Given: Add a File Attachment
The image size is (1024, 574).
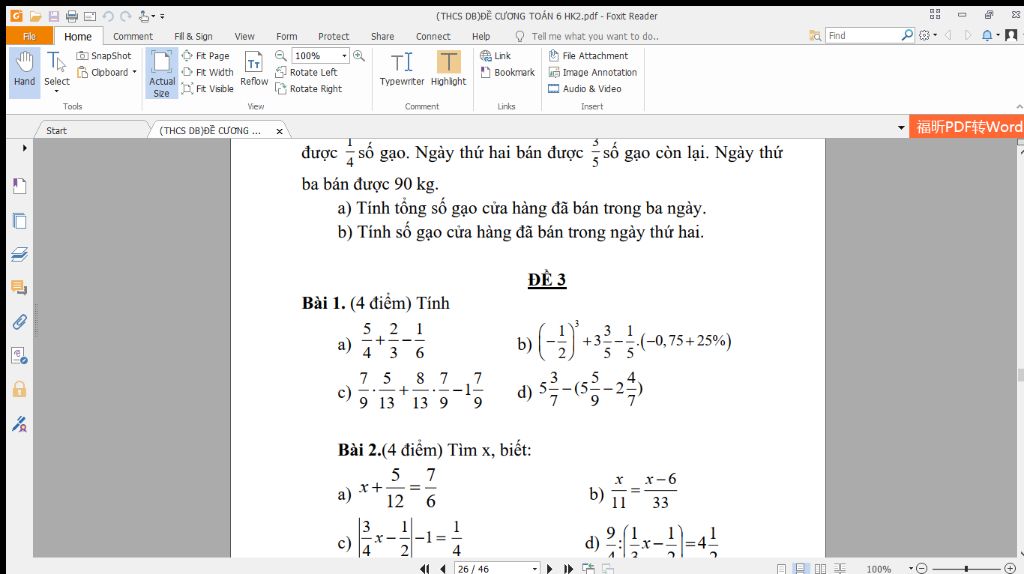Looking at the screenshot, I should (x=588, y=56).
